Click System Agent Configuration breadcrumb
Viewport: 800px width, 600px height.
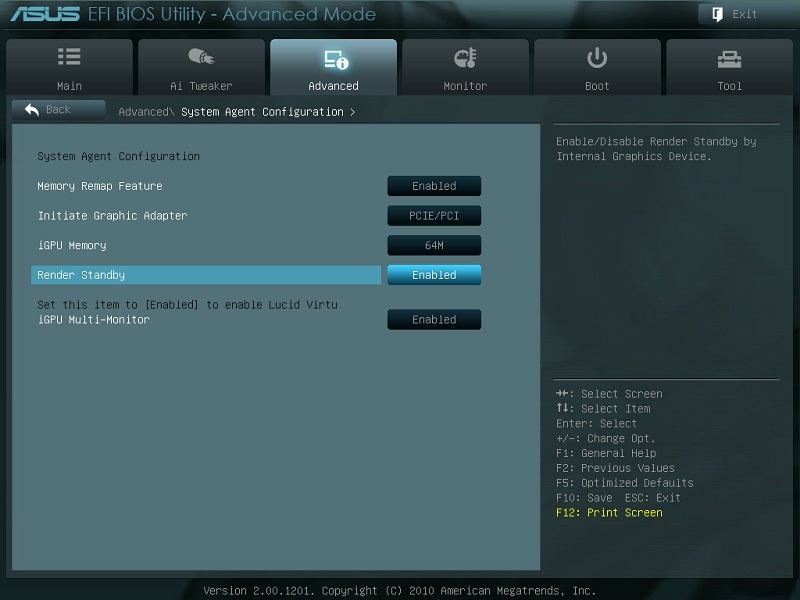(x=262, y=112)
